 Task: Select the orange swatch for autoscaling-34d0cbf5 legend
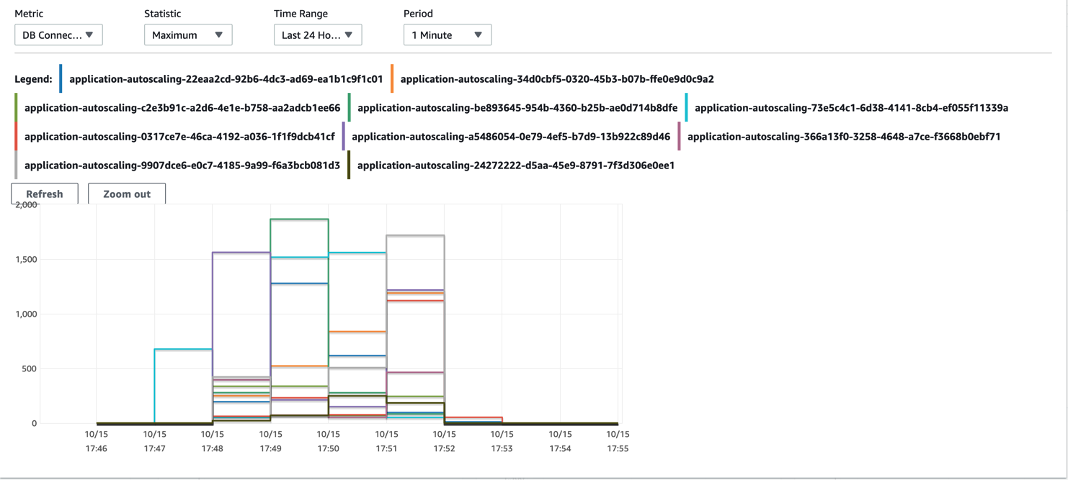(392, 78)
